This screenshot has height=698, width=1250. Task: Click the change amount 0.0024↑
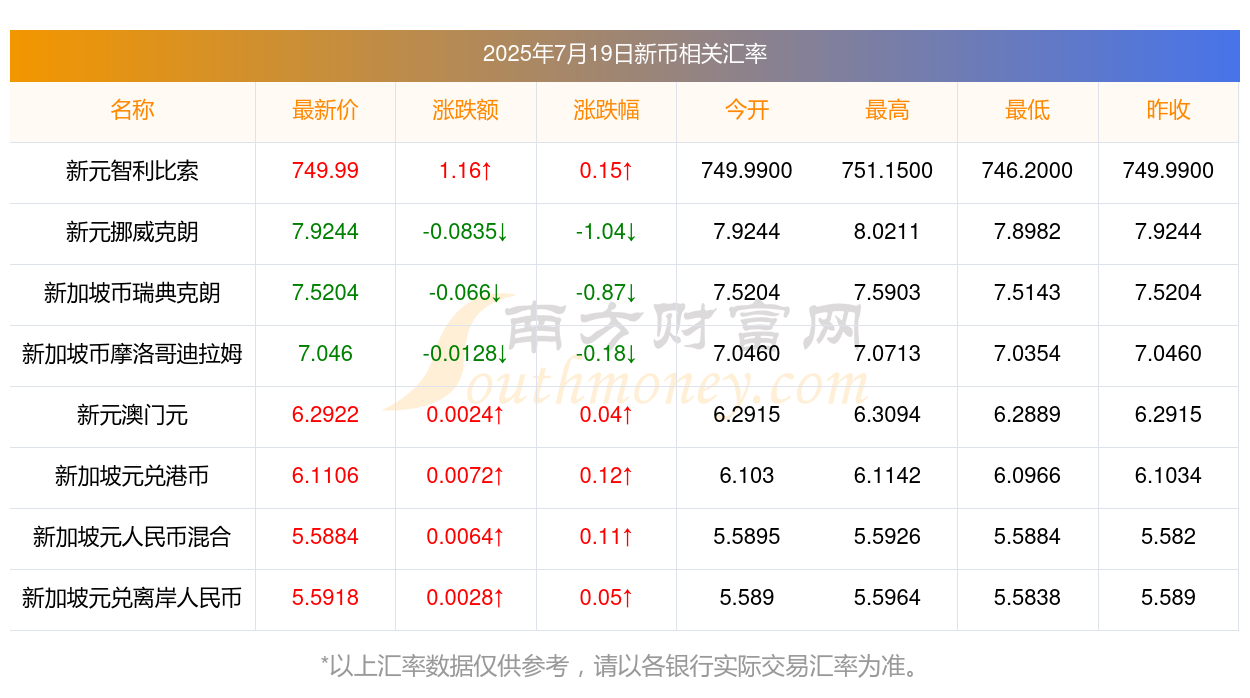466,415
